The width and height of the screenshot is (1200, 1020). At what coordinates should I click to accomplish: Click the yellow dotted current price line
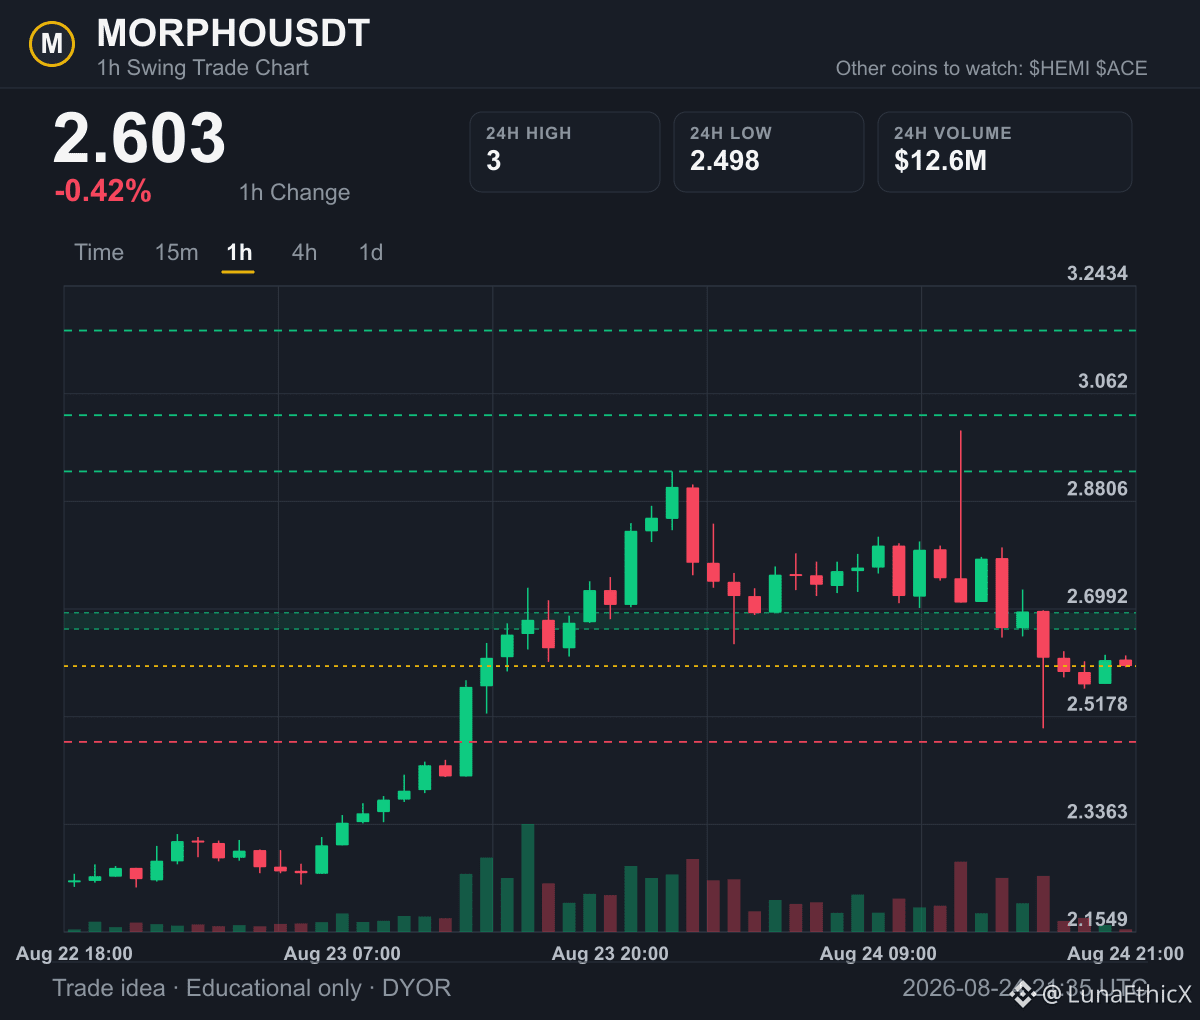tap(600, 665)
